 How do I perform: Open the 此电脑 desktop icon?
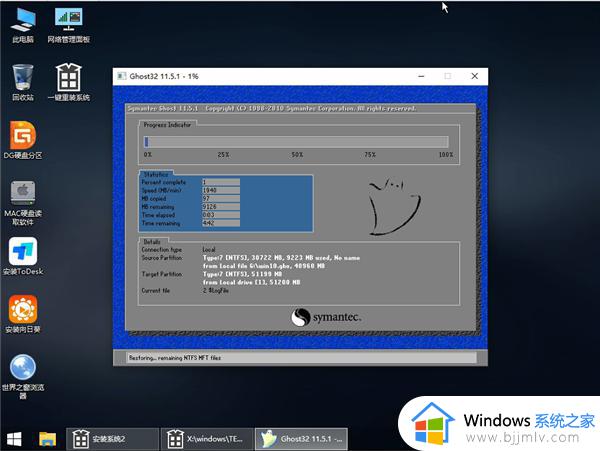click(x=23, y=25)
